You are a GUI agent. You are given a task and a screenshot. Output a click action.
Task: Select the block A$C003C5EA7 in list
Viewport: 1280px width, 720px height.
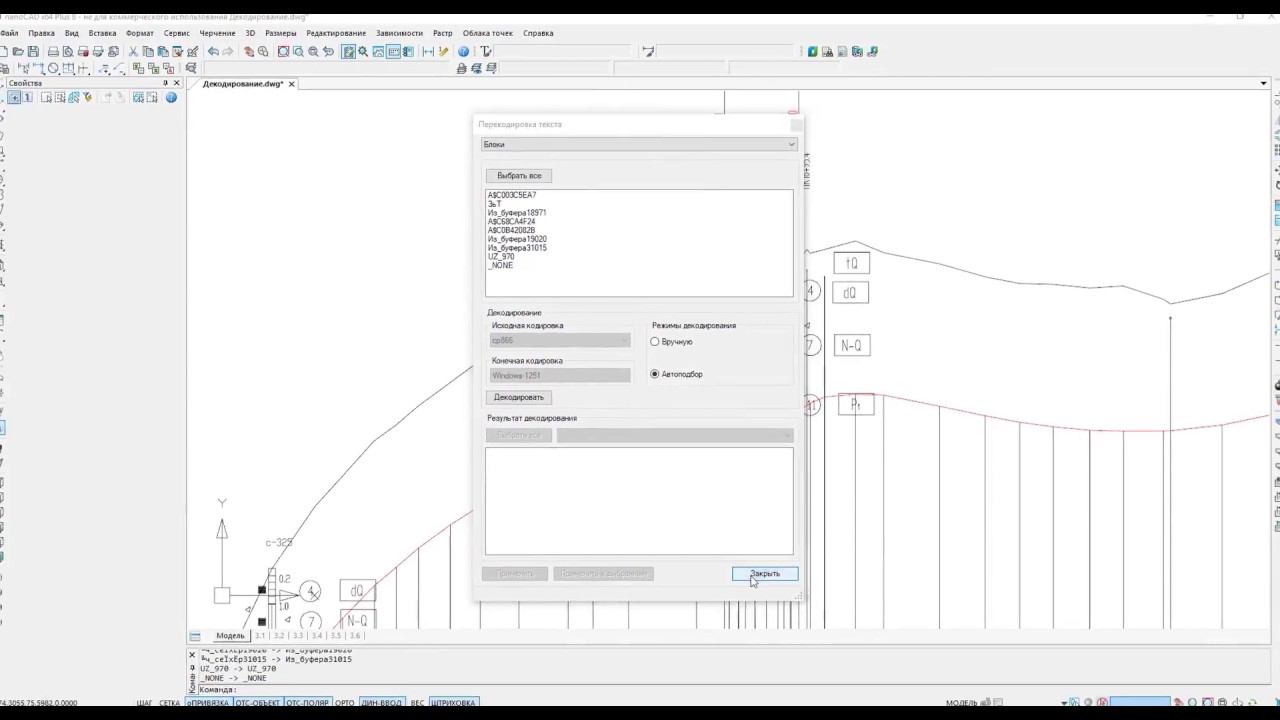point(512,195)
